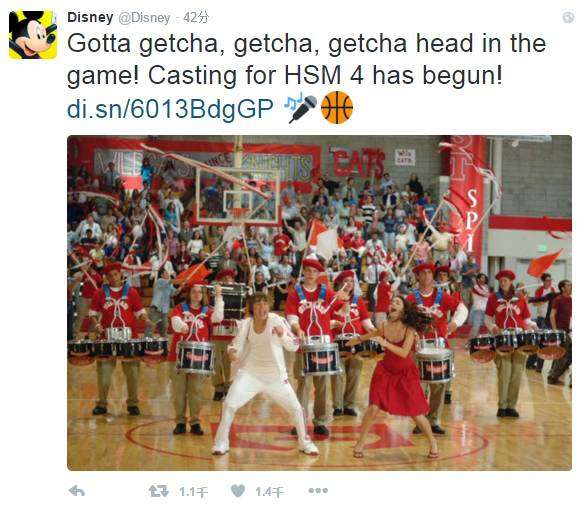The image size is (579, 505).
Task: Like the tweet with the heart icon
Action: (238, 491)
